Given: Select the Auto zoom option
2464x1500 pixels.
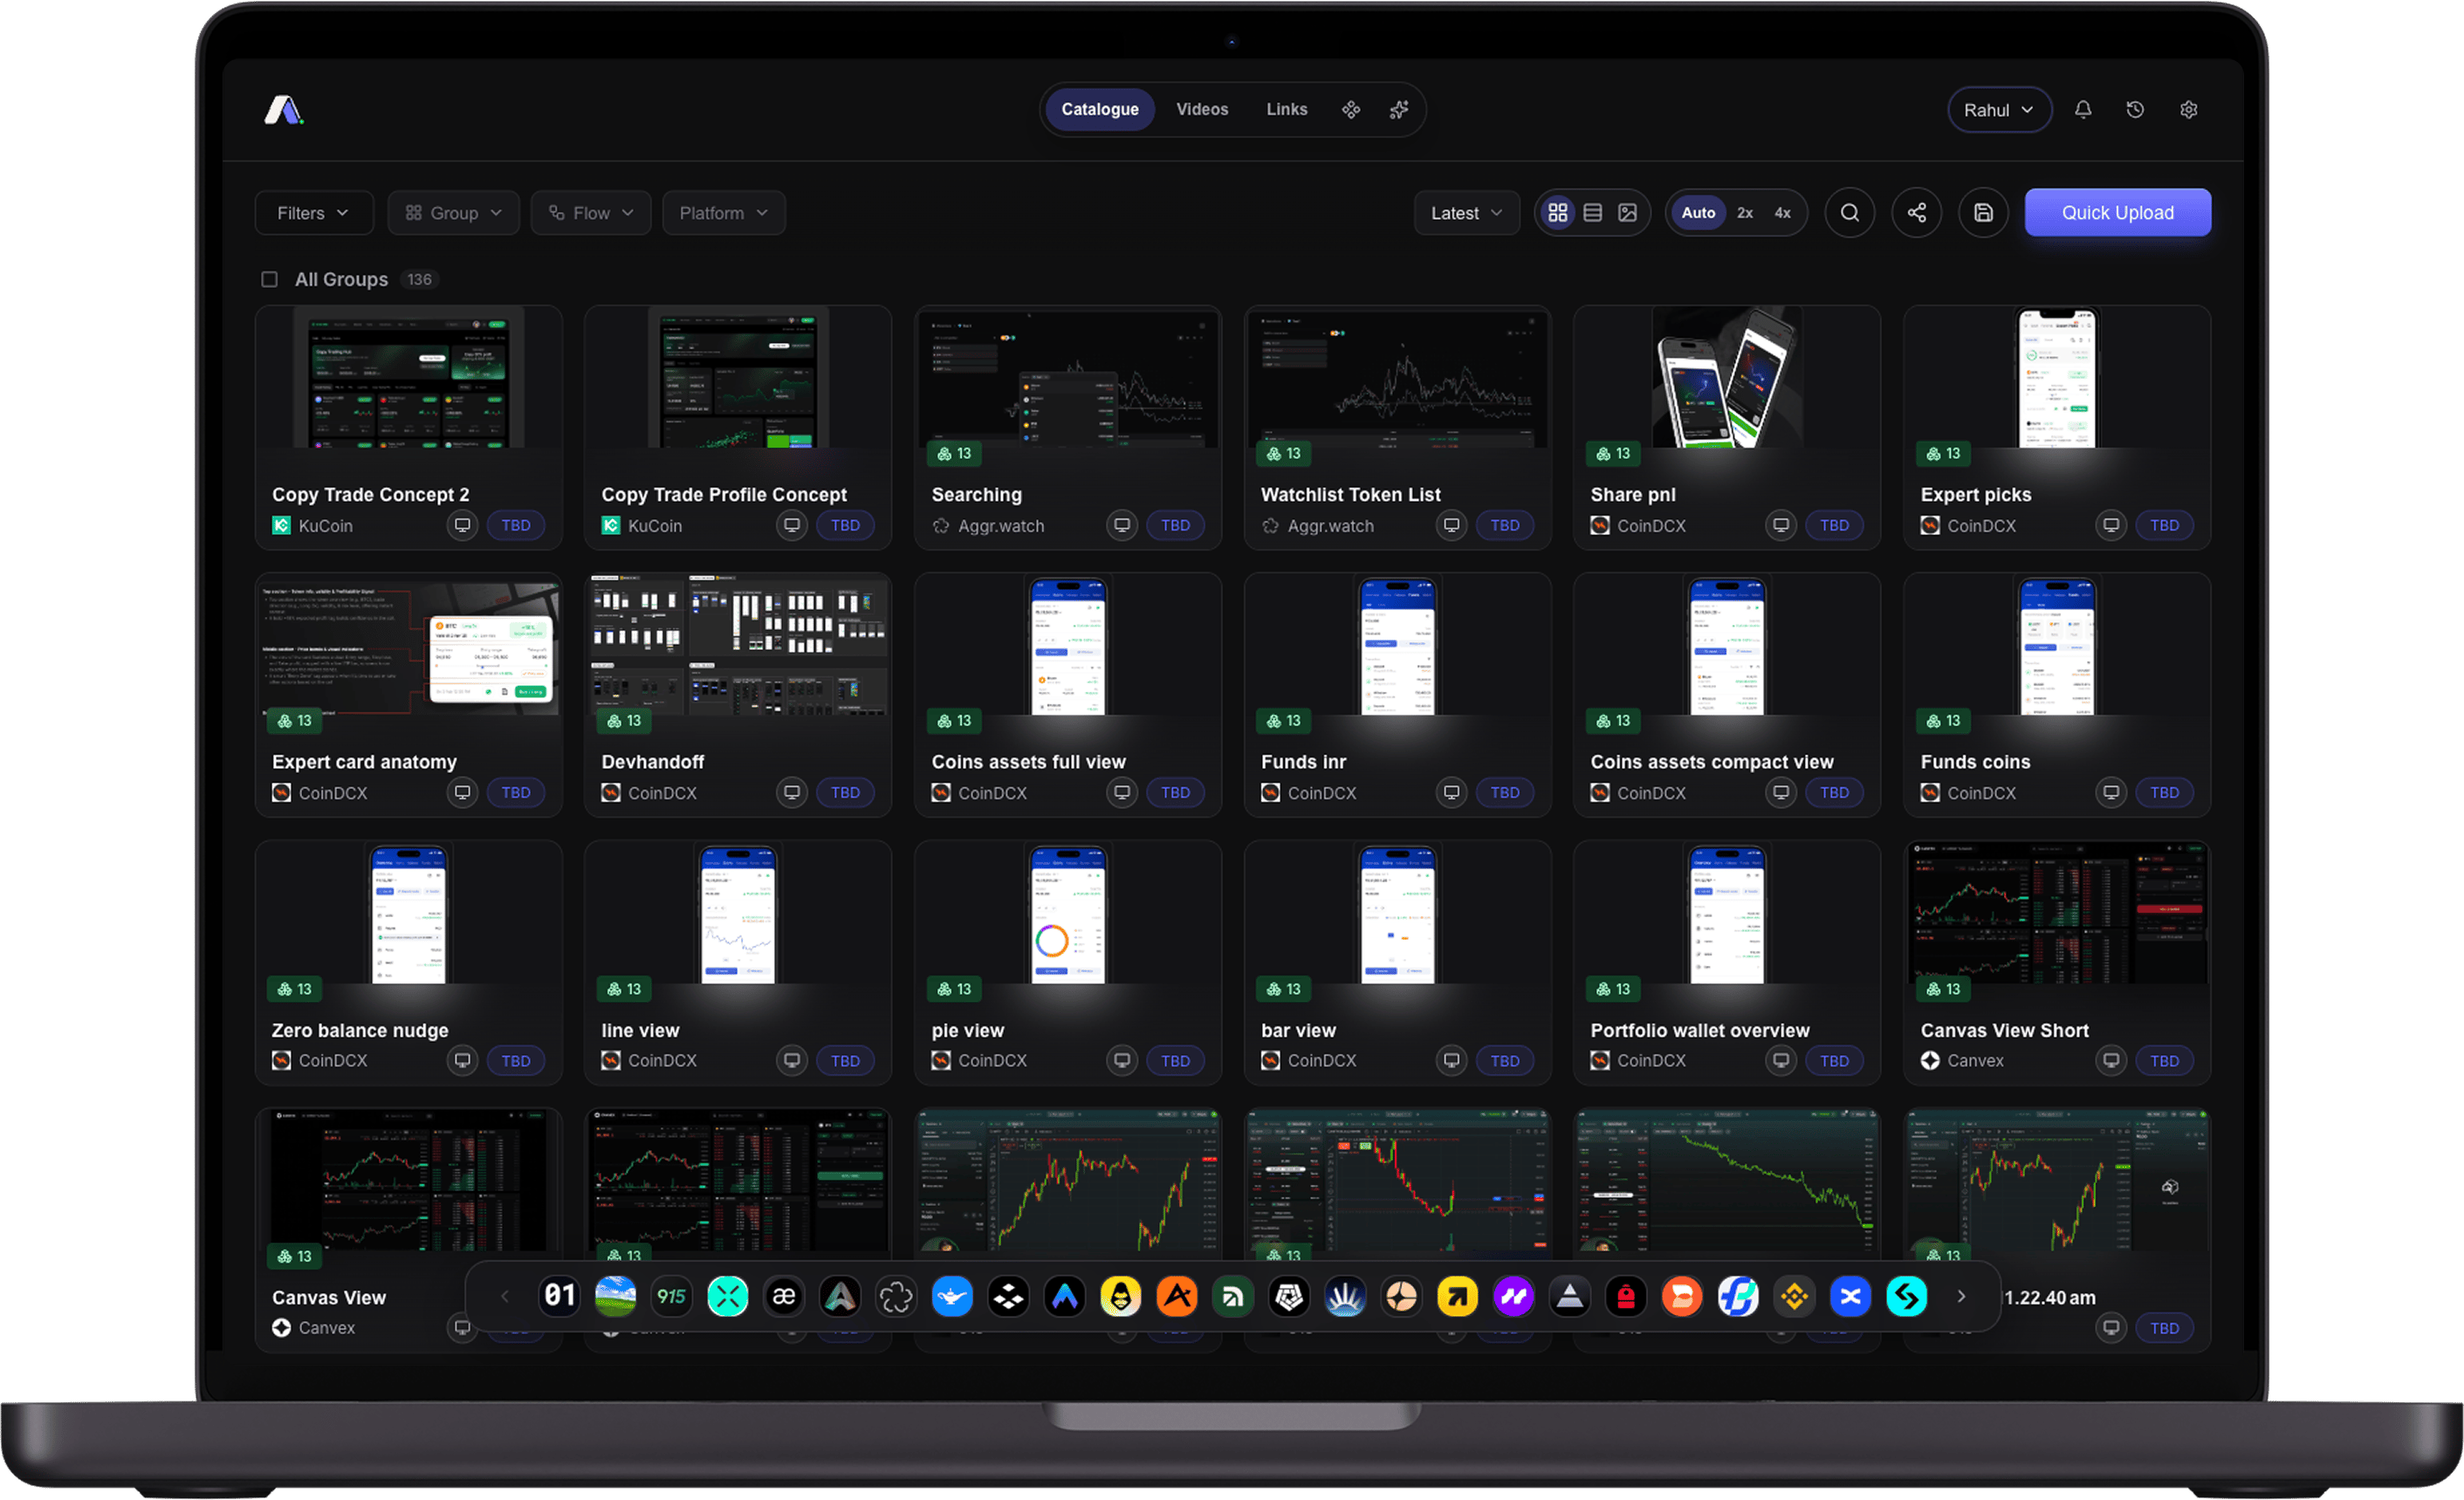Looking at the screenshot, I should [1698, 212].
